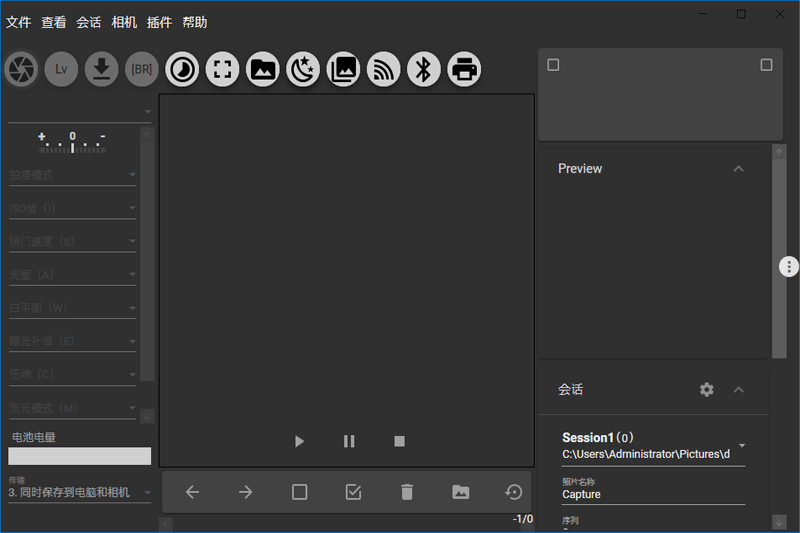Open Live View with the Lv button
The height and width of the screenshot is (533, 800).
tap(61, 69)
